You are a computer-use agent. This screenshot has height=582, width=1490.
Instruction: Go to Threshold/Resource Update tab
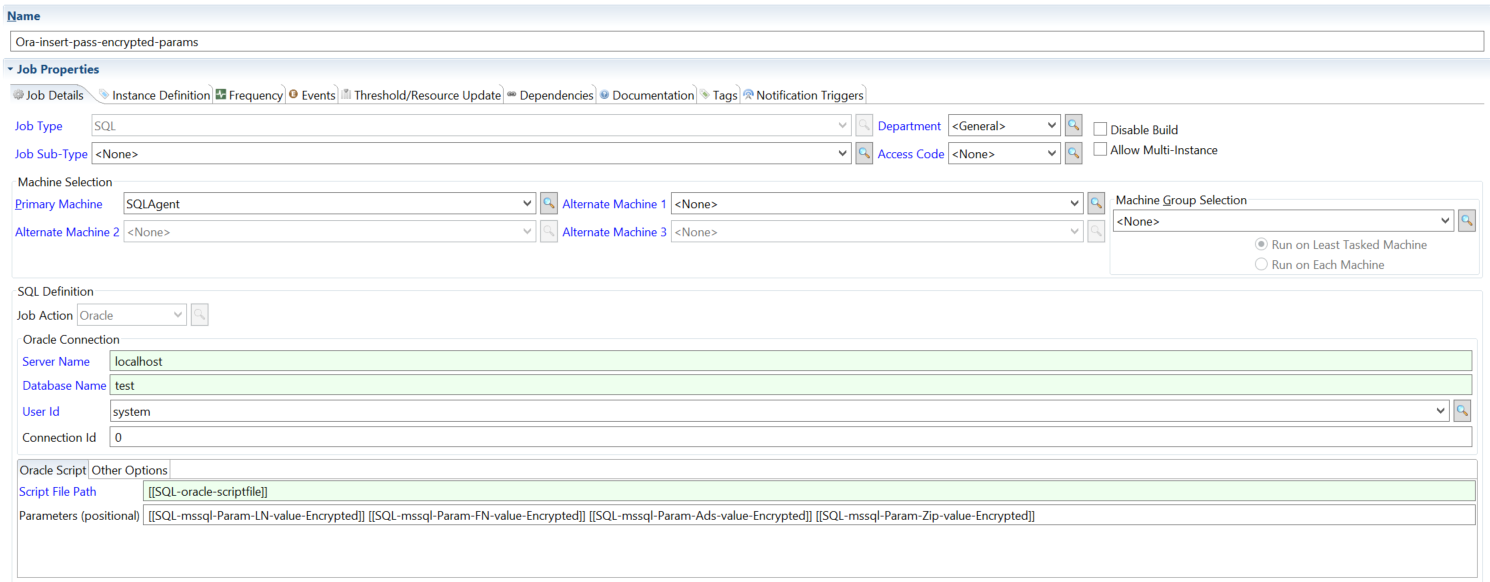tap(421, 95)
